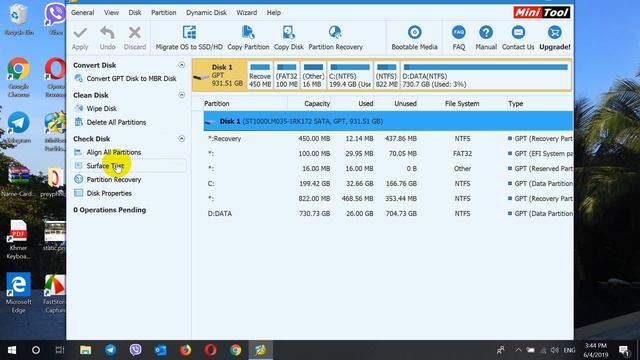The height and width of the screenshot is (360, 640).
Task: Open the Dynamic Disk menu
Action: tap(206, 13)
